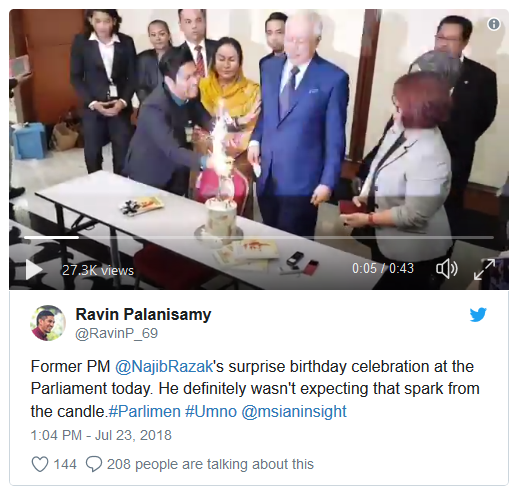Screen dimensions: 528x499
Task: Like the tweet with heart icon
Action: [x=40, y=464]
